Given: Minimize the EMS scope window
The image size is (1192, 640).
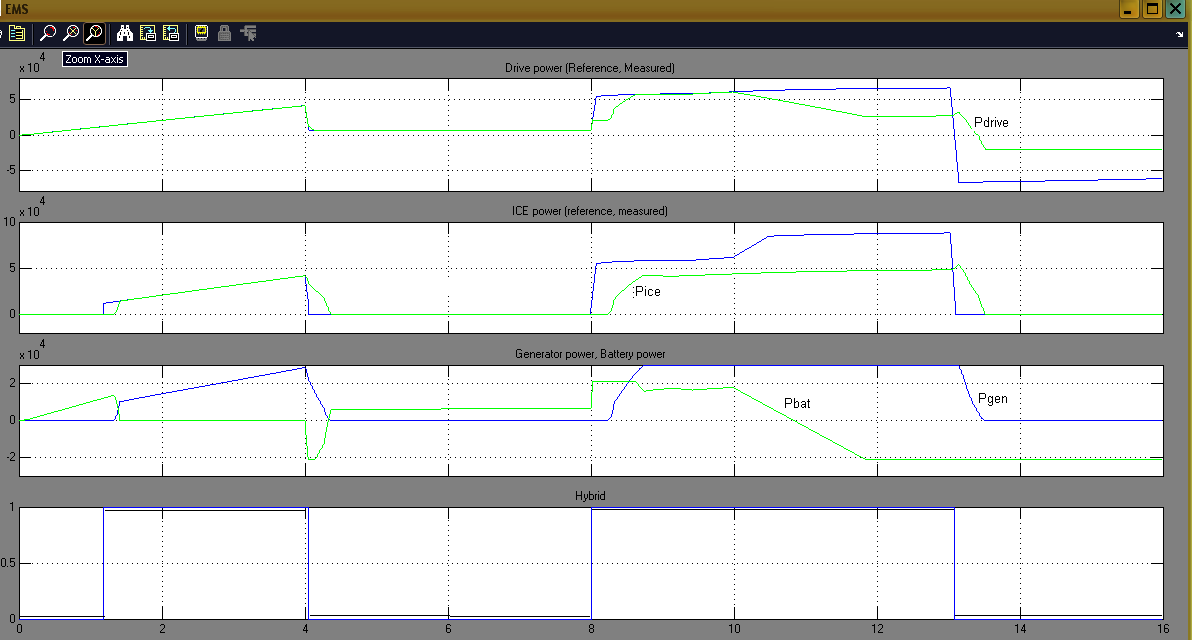Looking at the screenshot, I should pyautogui.click(x=1129, y=9).
